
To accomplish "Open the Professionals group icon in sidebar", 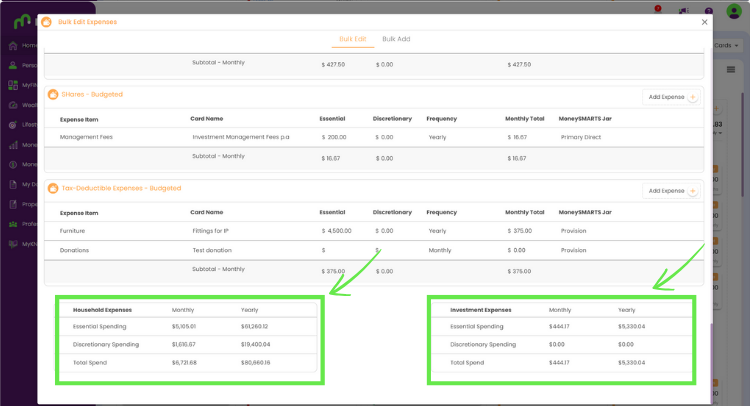I will point(13,224).
